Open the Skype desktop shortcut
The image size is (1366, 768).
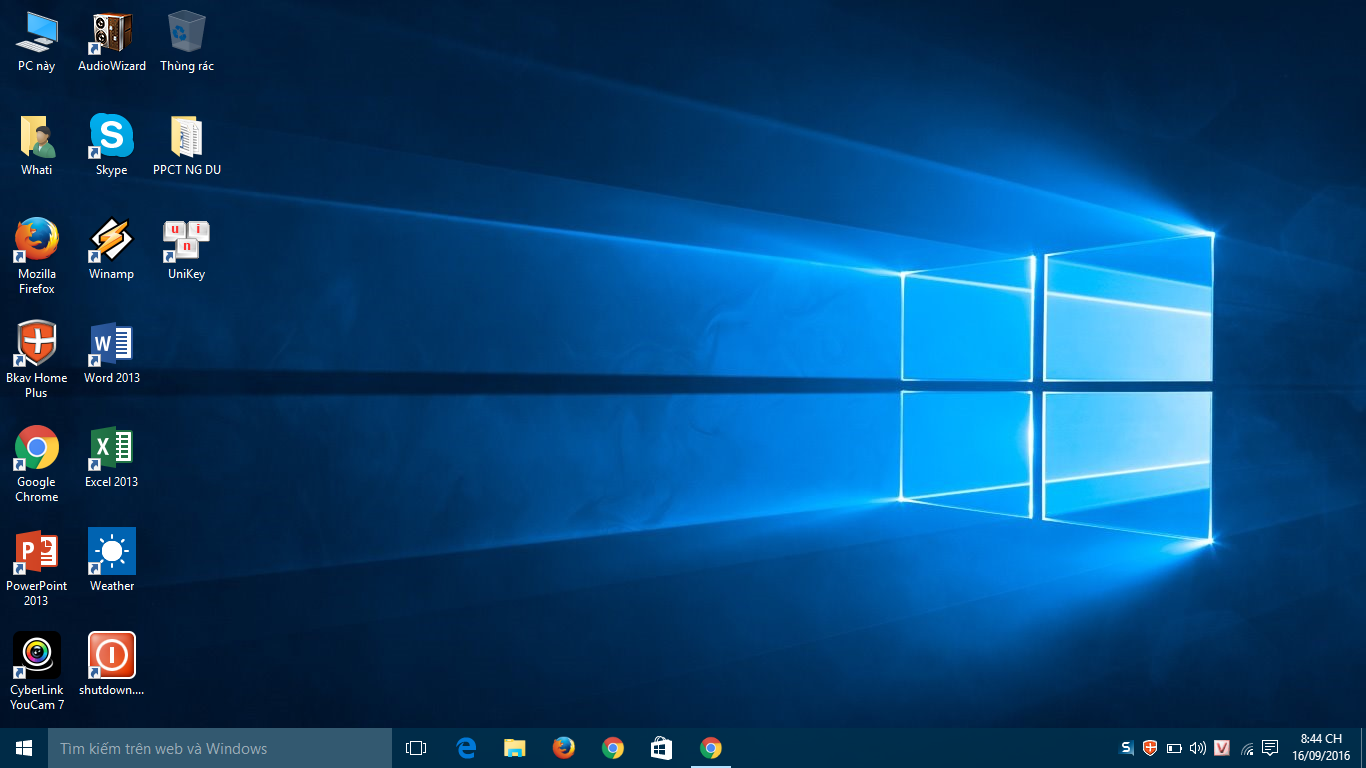point(111,136)
